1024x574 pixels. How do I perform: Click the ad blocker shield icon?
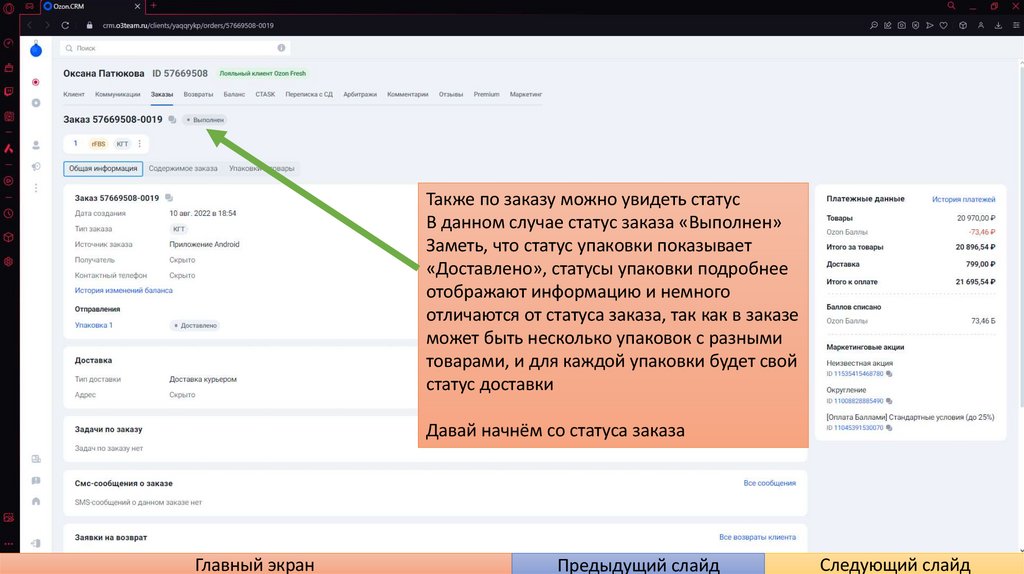point(916,25)
